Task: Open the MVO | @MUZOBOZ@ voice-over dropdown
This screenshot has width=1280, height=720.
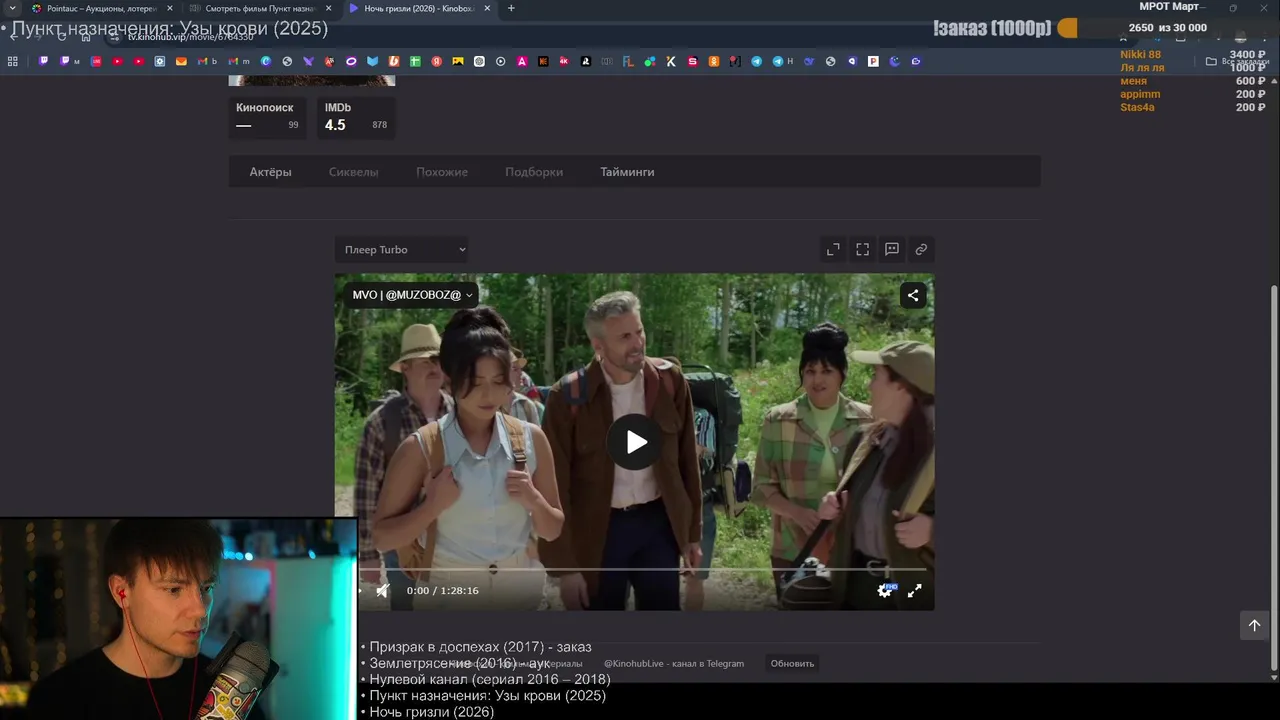Action: (x=412, y=295)
